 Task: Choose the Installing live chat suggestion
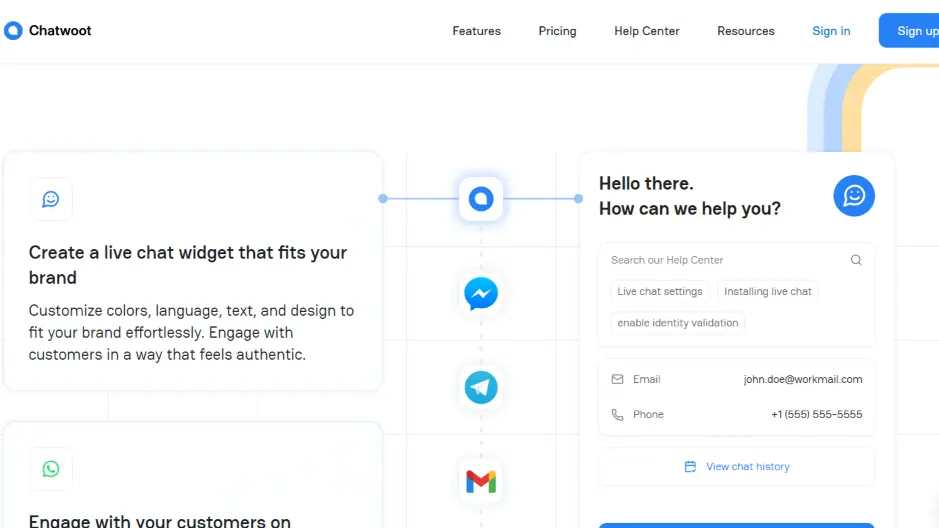point(768,292)
